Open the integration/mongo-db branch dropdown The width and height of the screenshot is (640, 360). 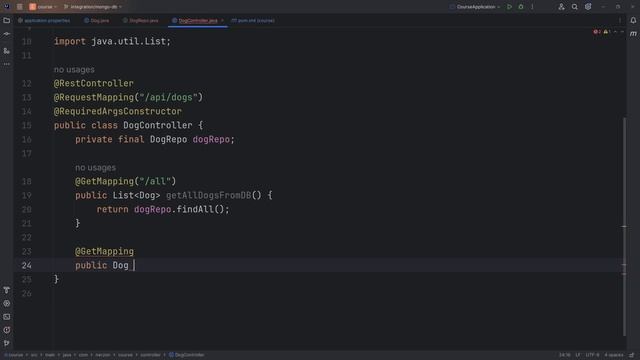click(x=93, y=7)
